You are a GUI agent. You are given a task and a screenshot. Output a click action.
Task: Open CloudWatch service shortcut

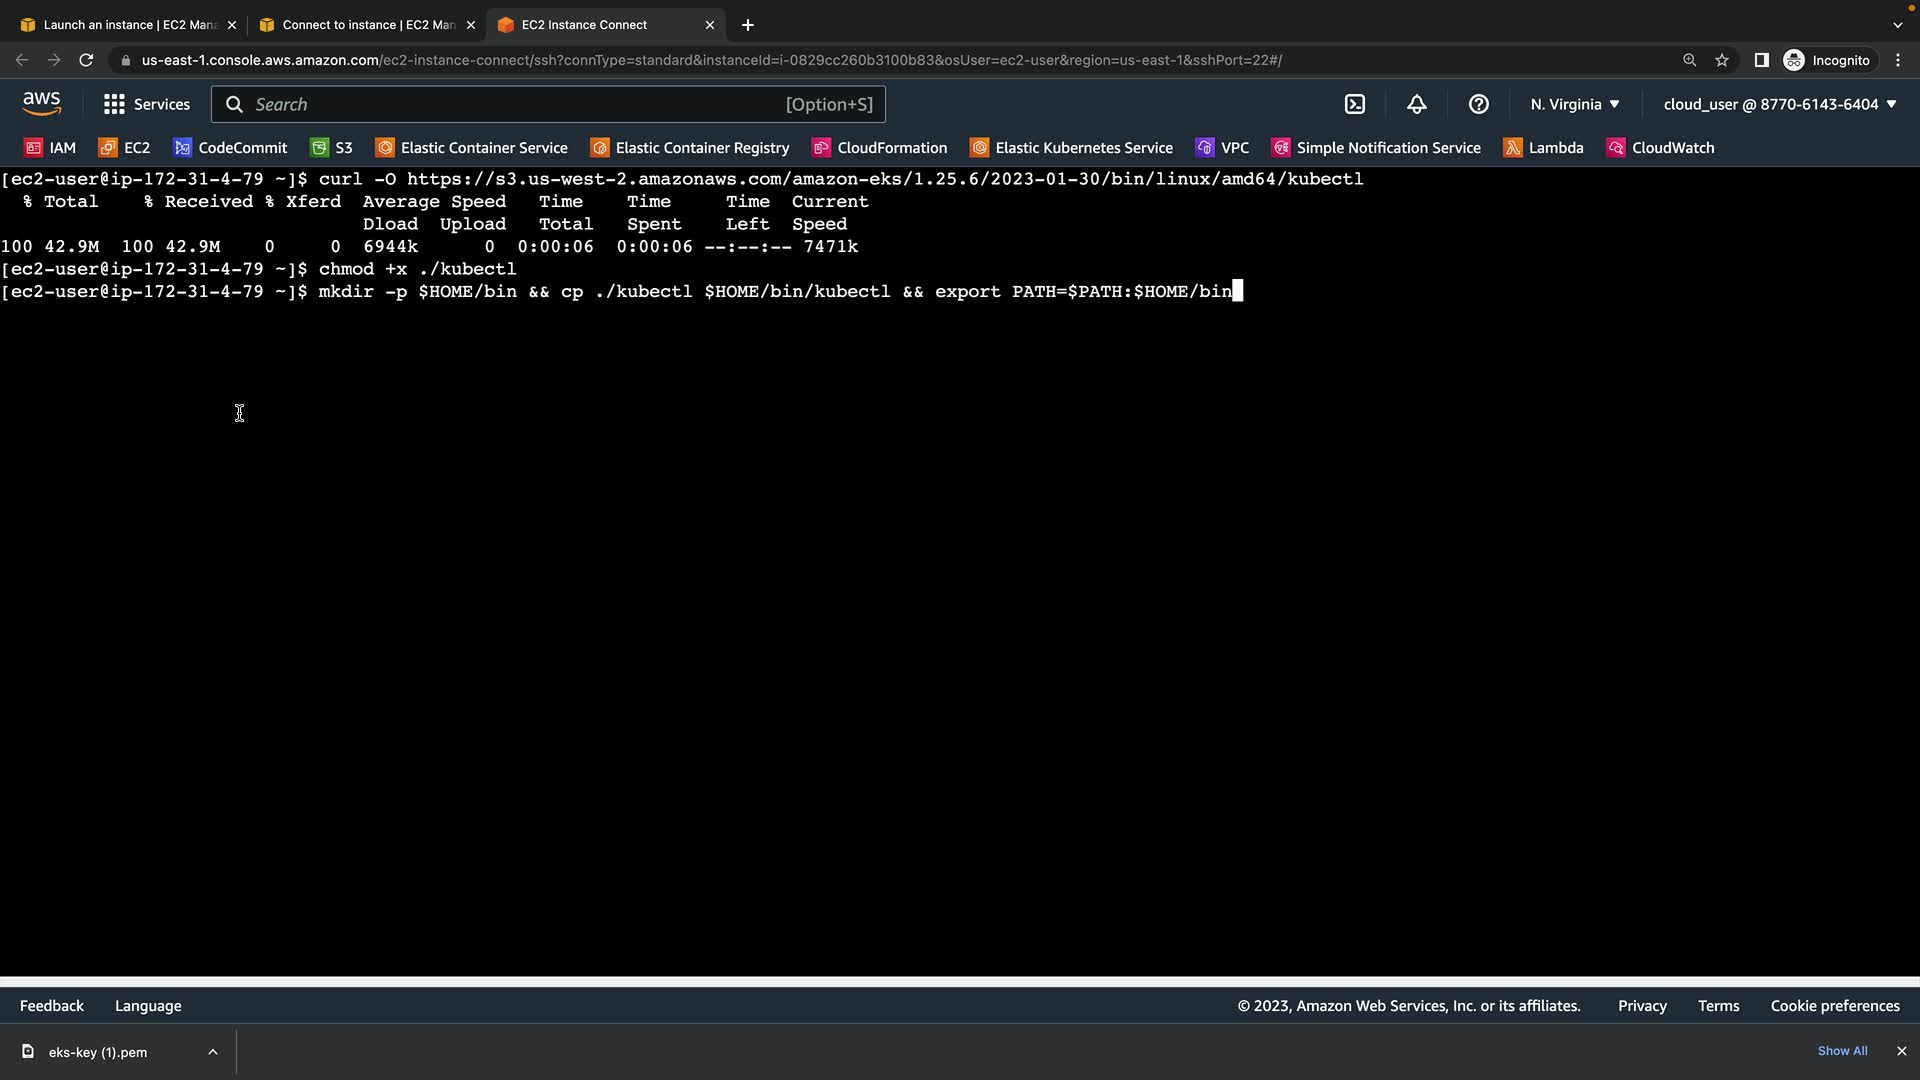coord(1661,148)
